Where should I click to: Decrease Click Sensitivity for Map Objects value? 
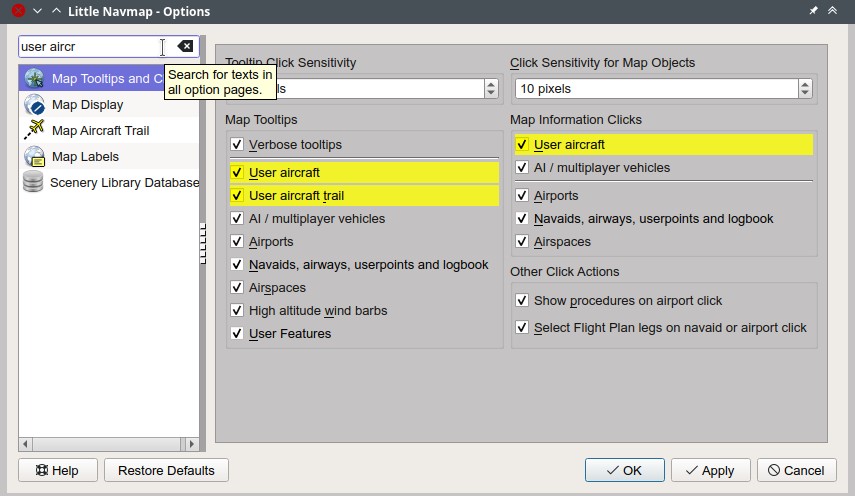tap(805, 93)
